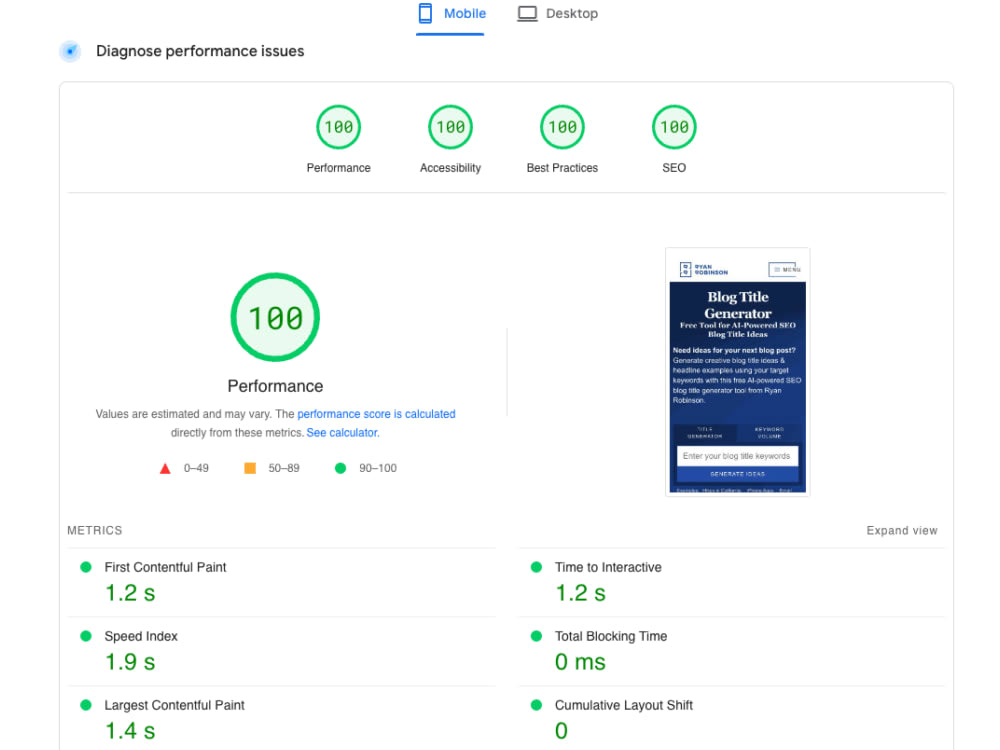Click the Cumulative Layout Shift metric label

click(624, 705)
